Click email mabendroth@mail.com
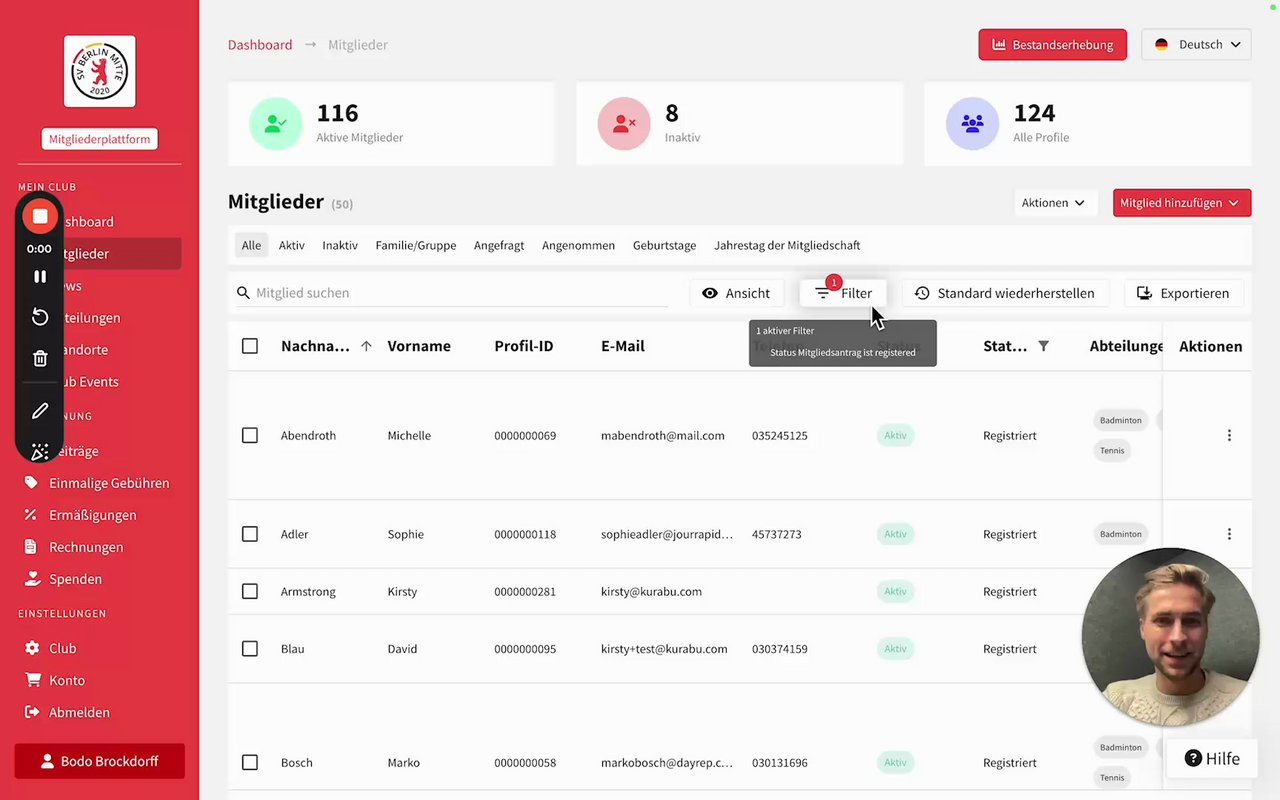This screenshot has width=1280, height=800. (x=663, y=435)
